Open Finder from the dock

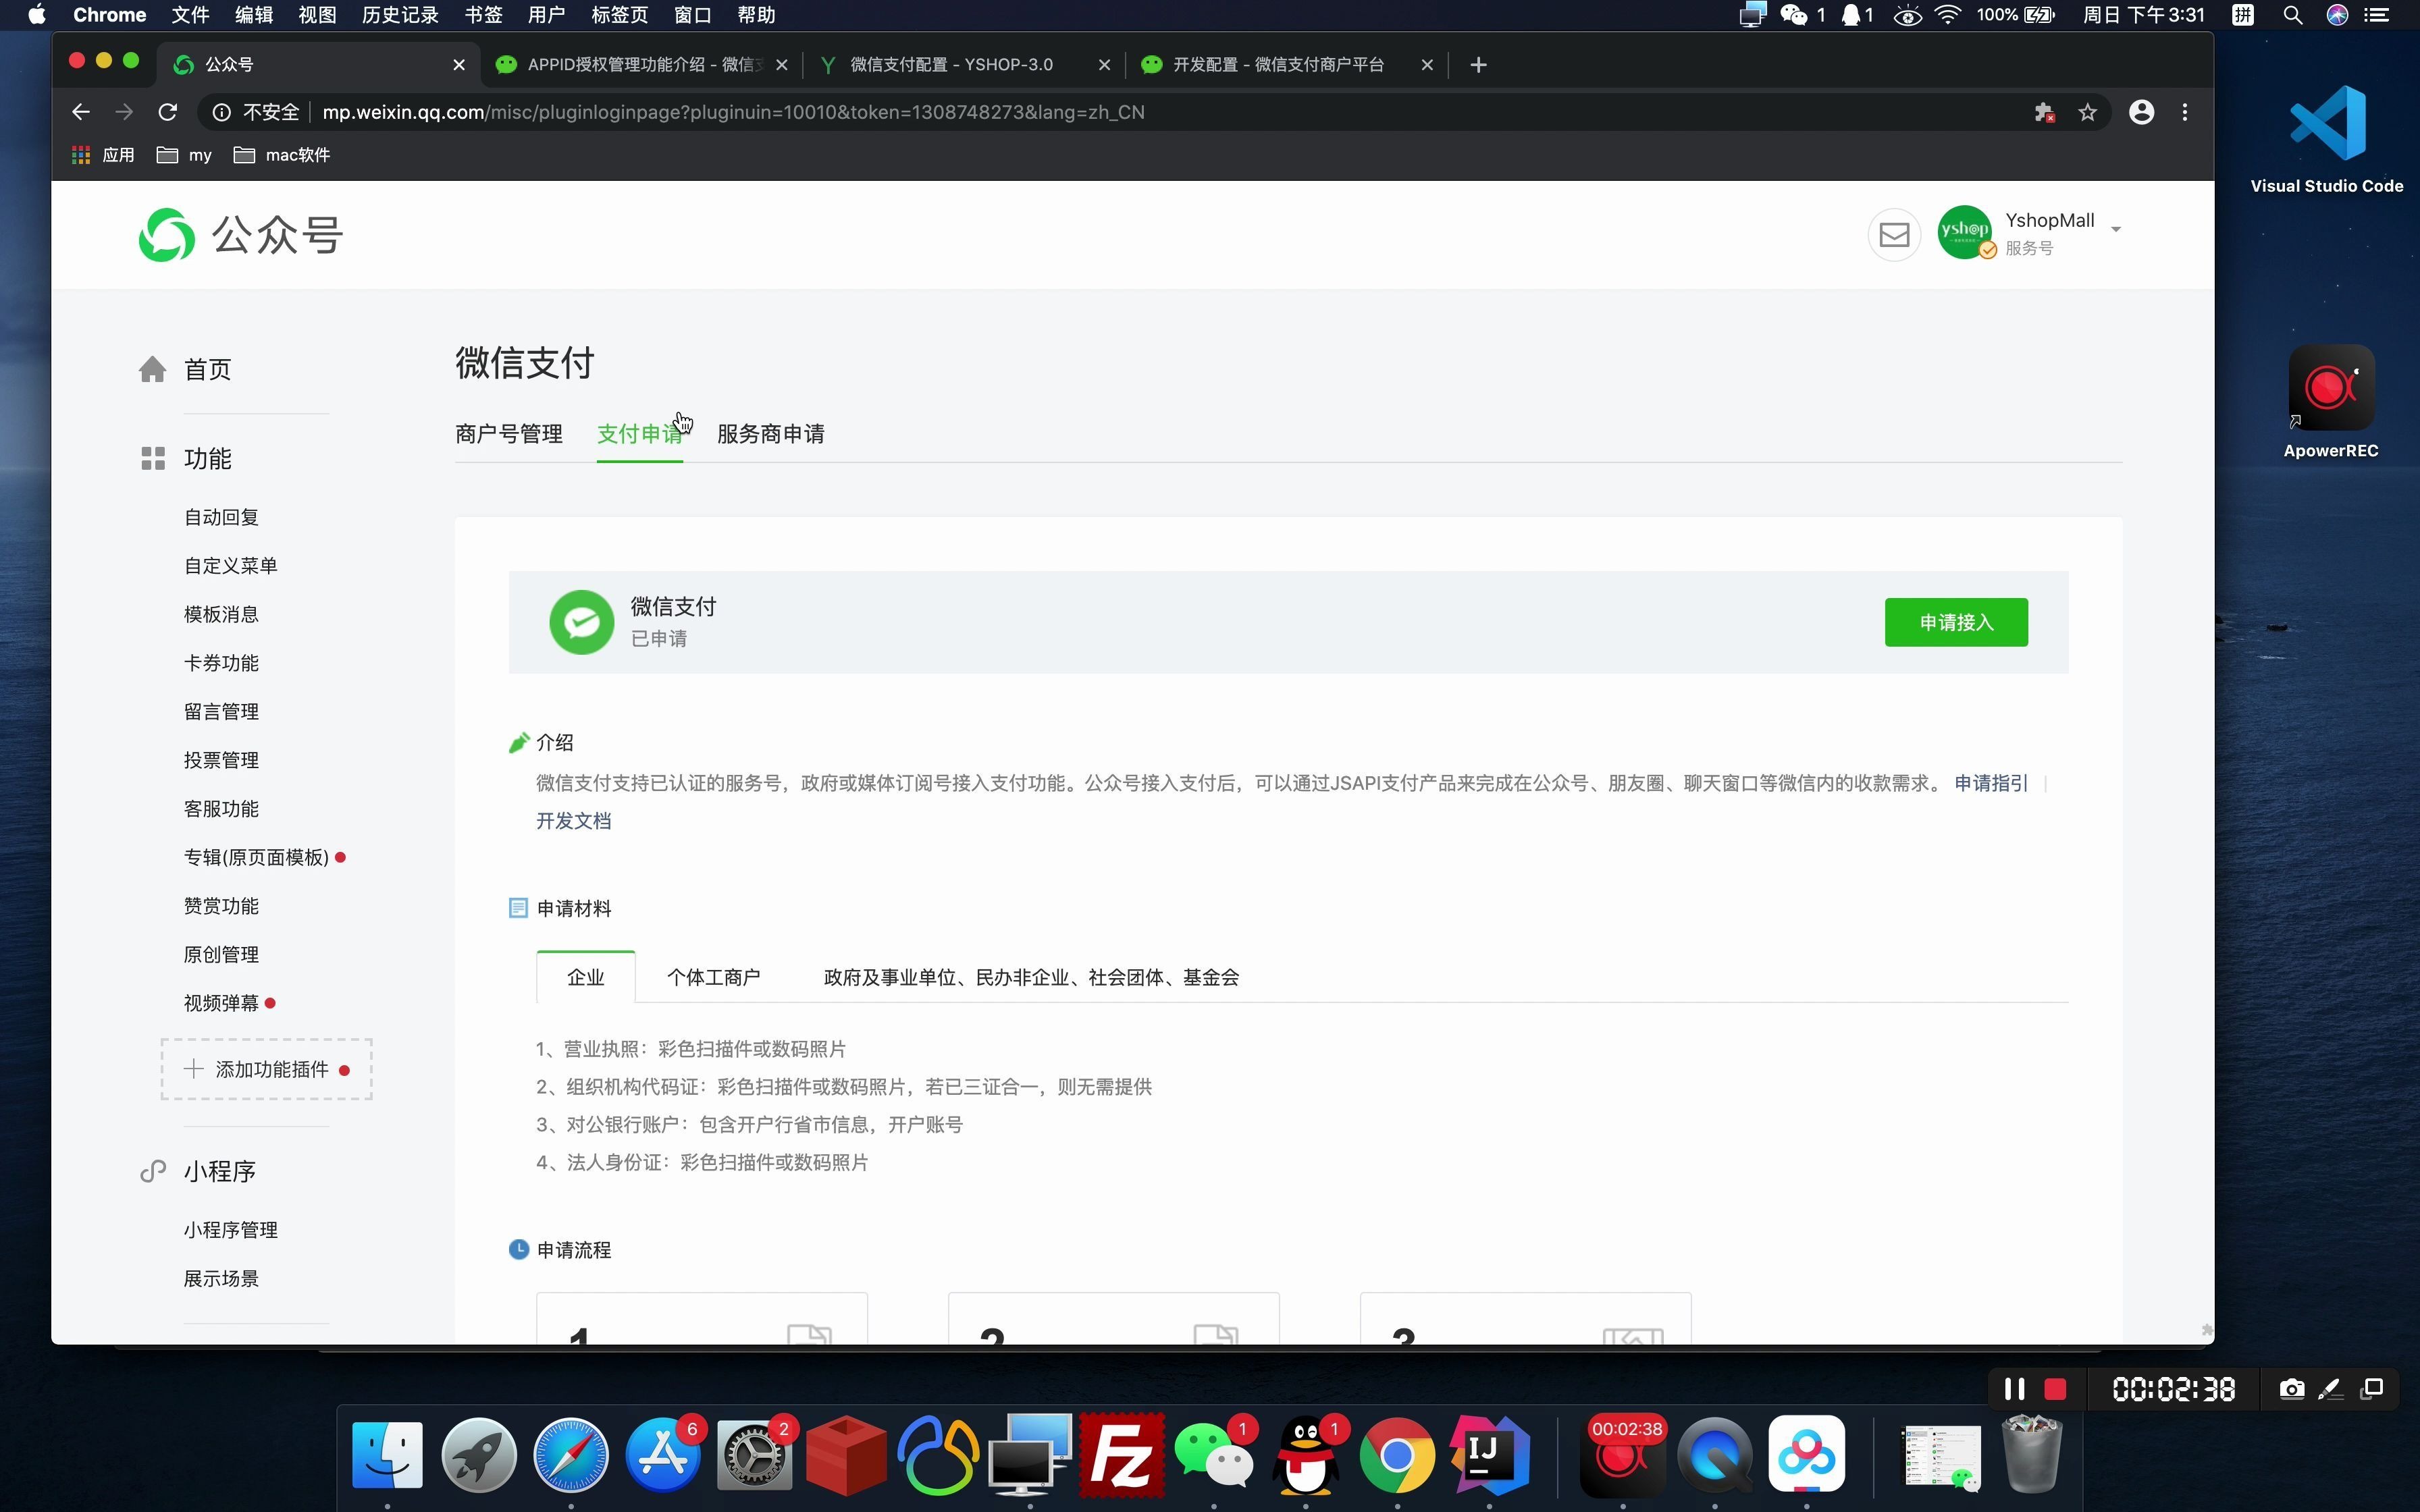point(387,1455)
